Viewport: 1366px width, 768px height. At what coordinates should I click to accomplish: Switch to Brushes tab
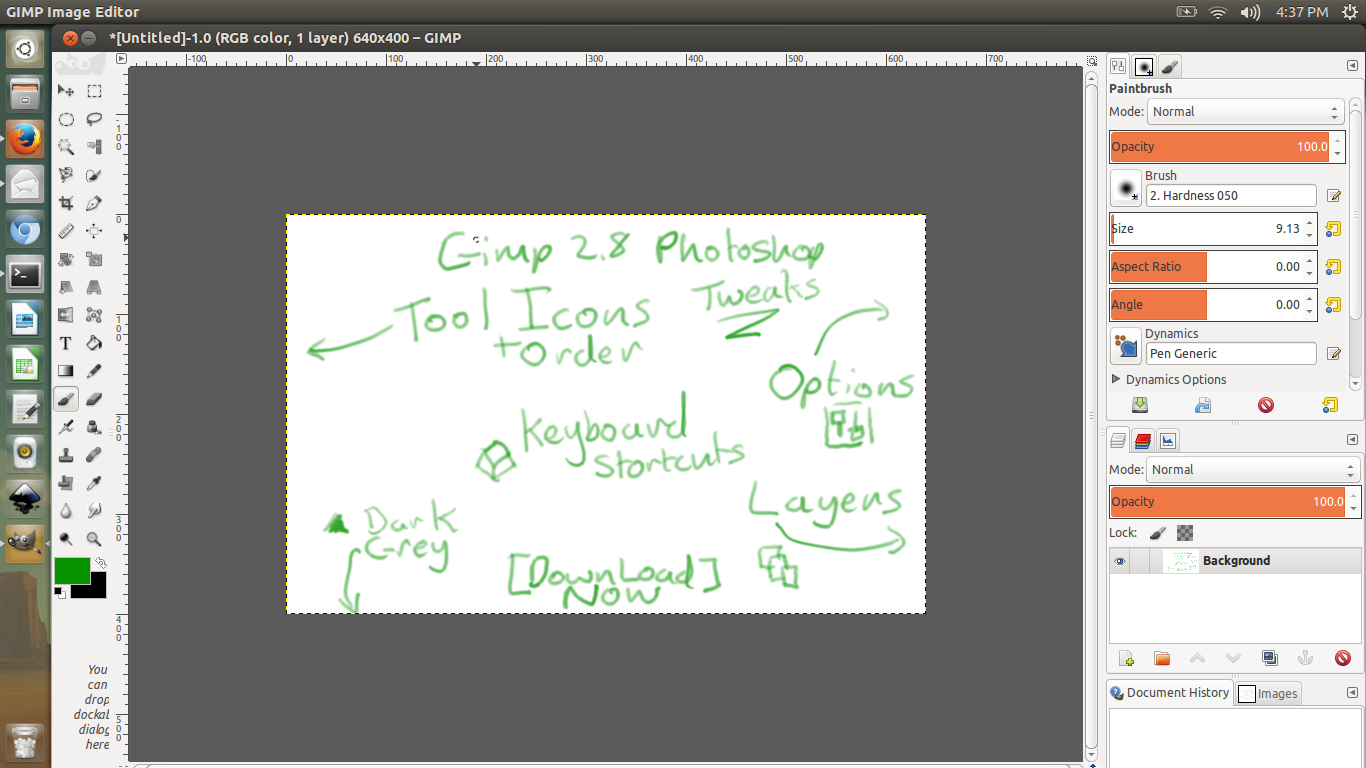(x=1144, y=66)
